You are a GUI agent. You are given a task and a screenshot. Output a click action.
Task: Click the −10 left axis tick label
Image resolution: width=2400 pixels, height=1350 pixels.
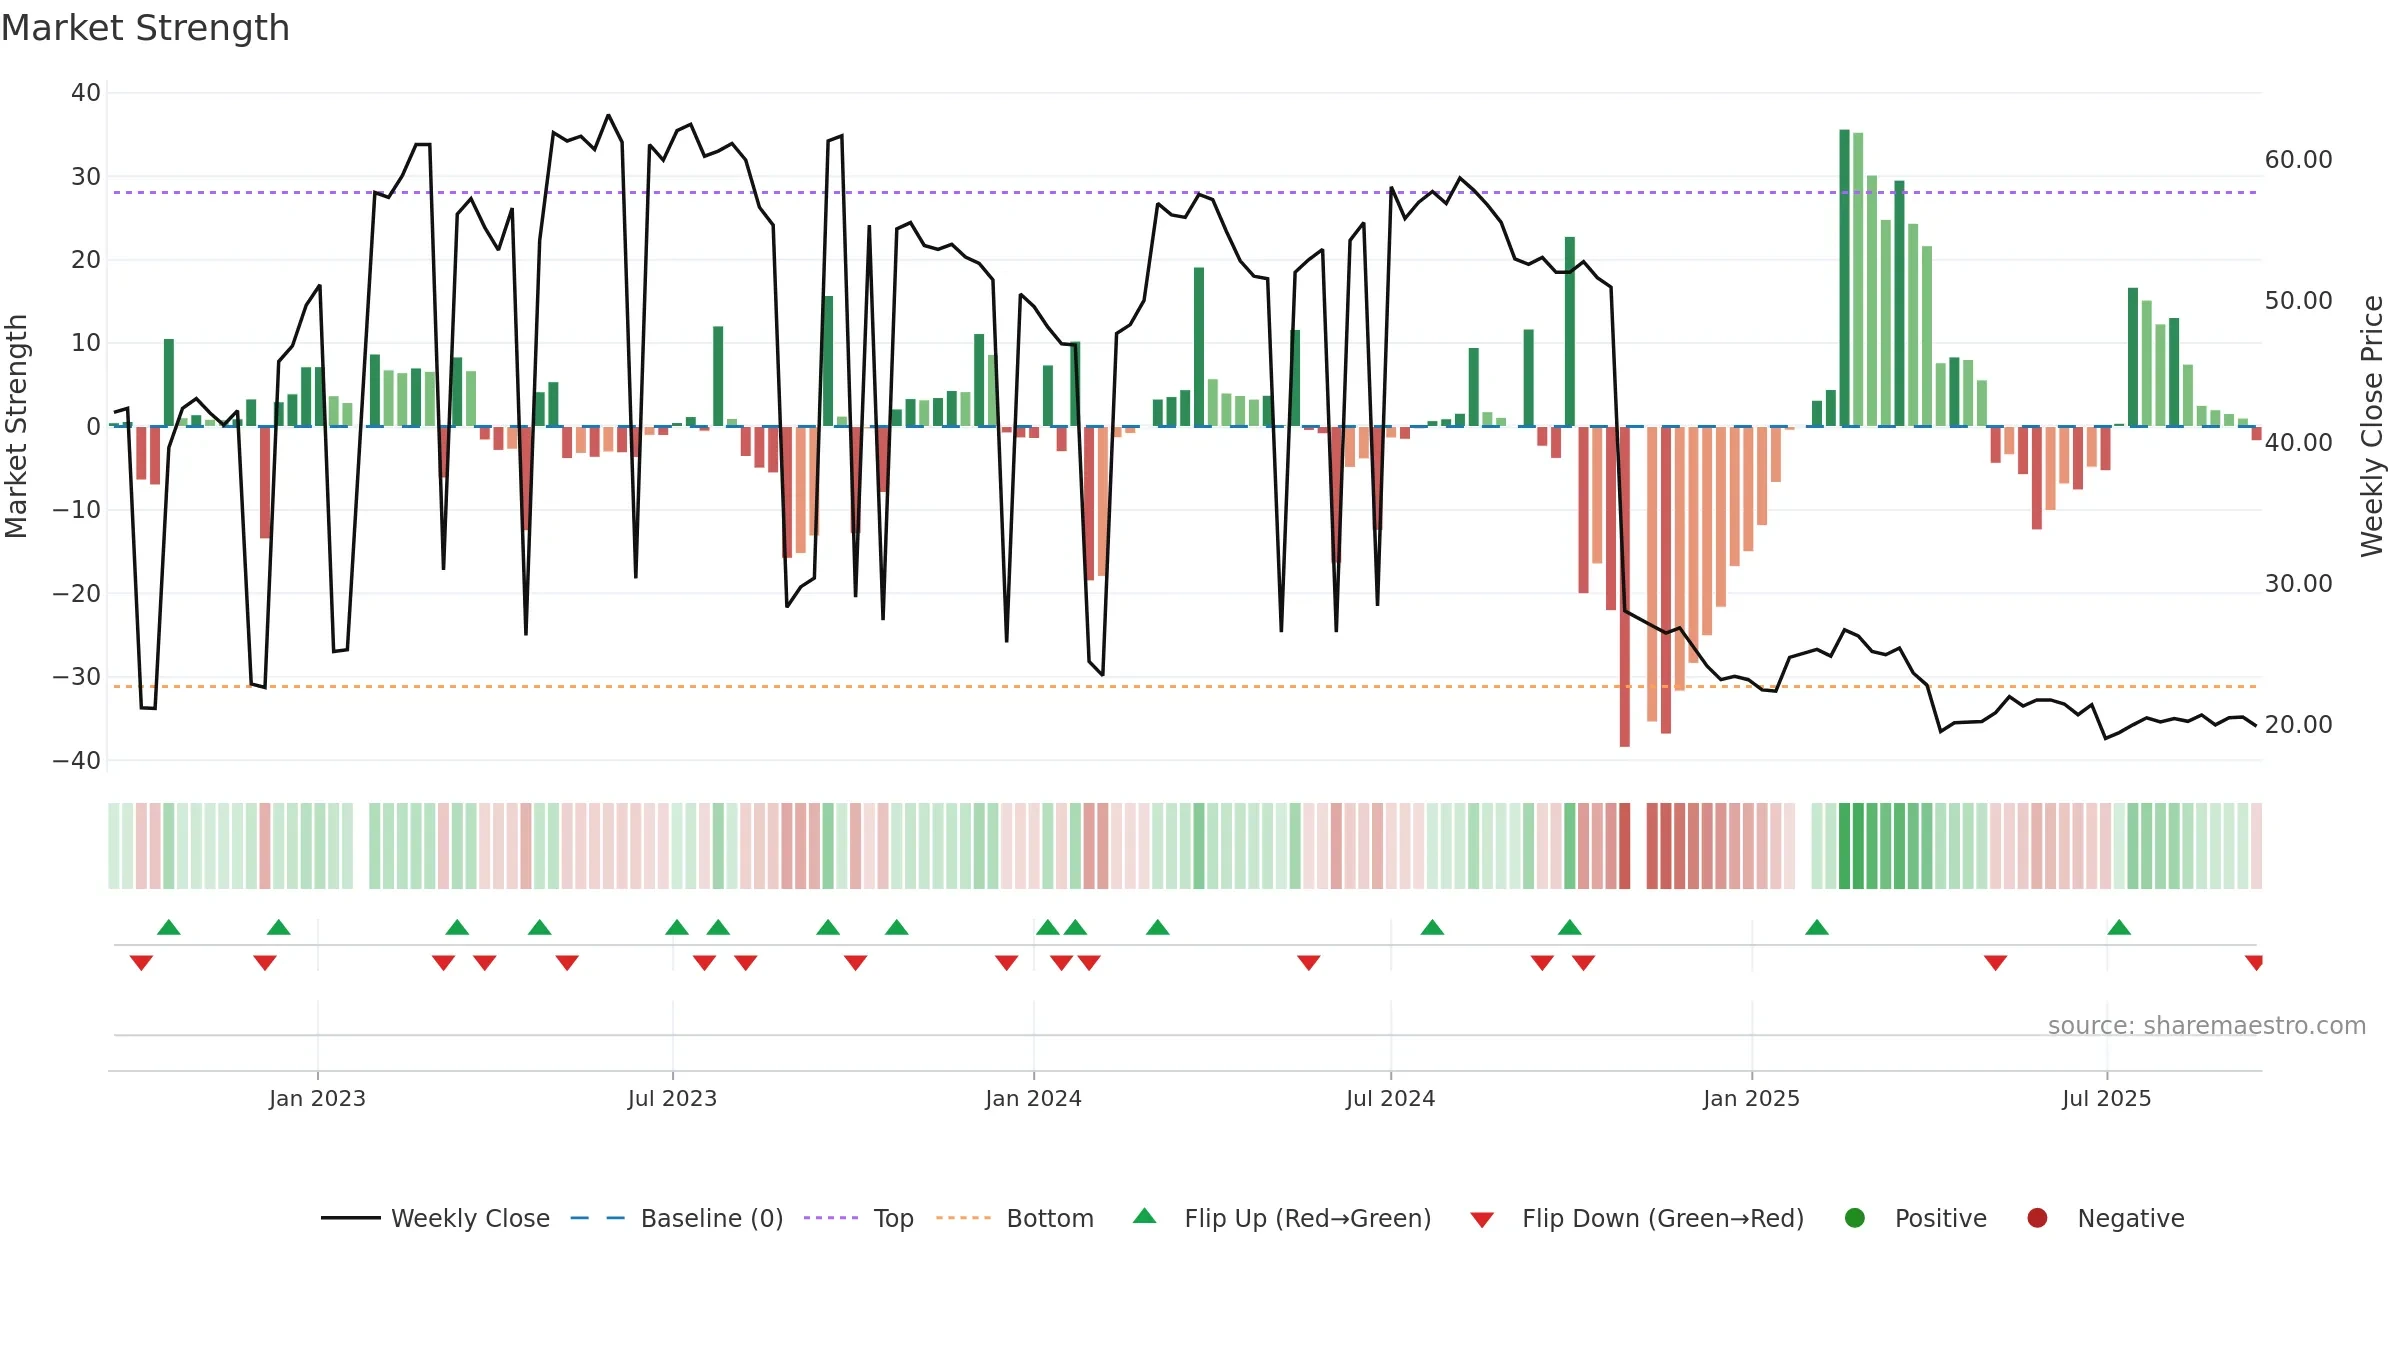[77, 510]
